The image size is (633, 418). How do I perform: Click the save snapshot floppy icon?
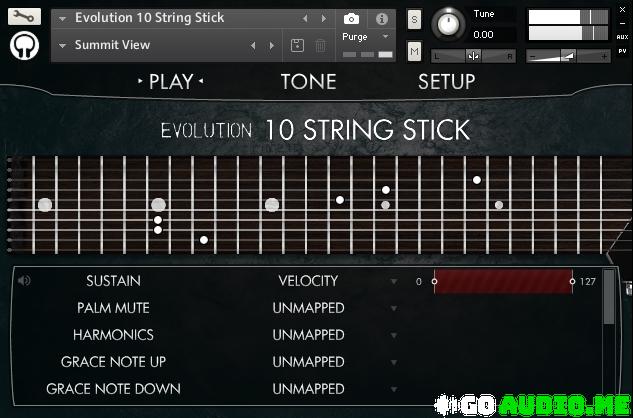pyautogui.click(x=298, y=45)
